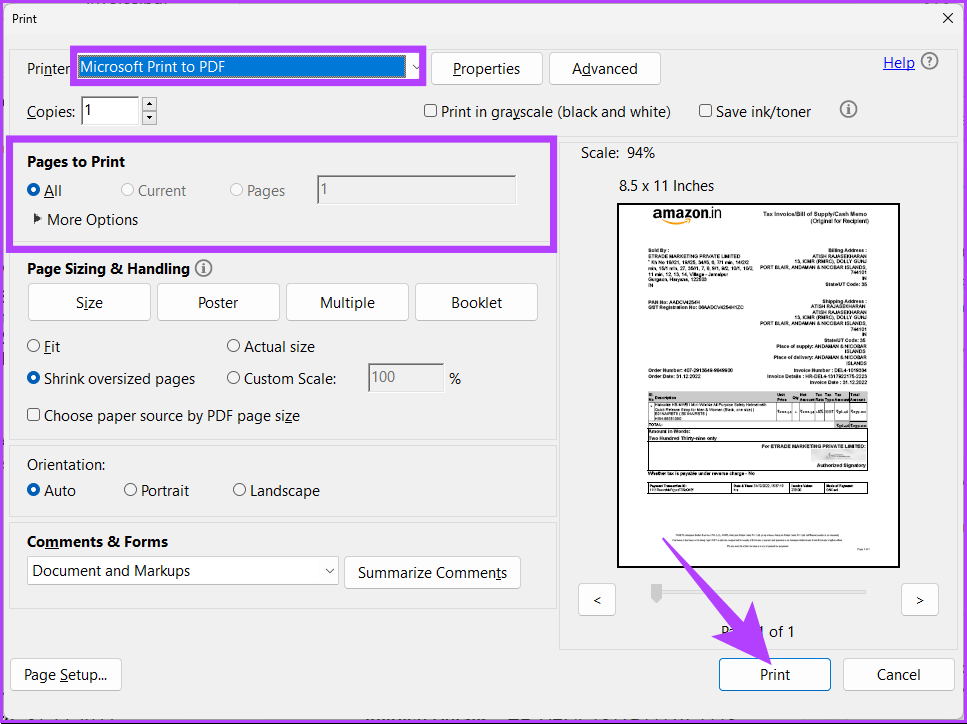This screenshot has width=967, height=724.
Task: Click the preview page slider handle
Action: (656, 593)
